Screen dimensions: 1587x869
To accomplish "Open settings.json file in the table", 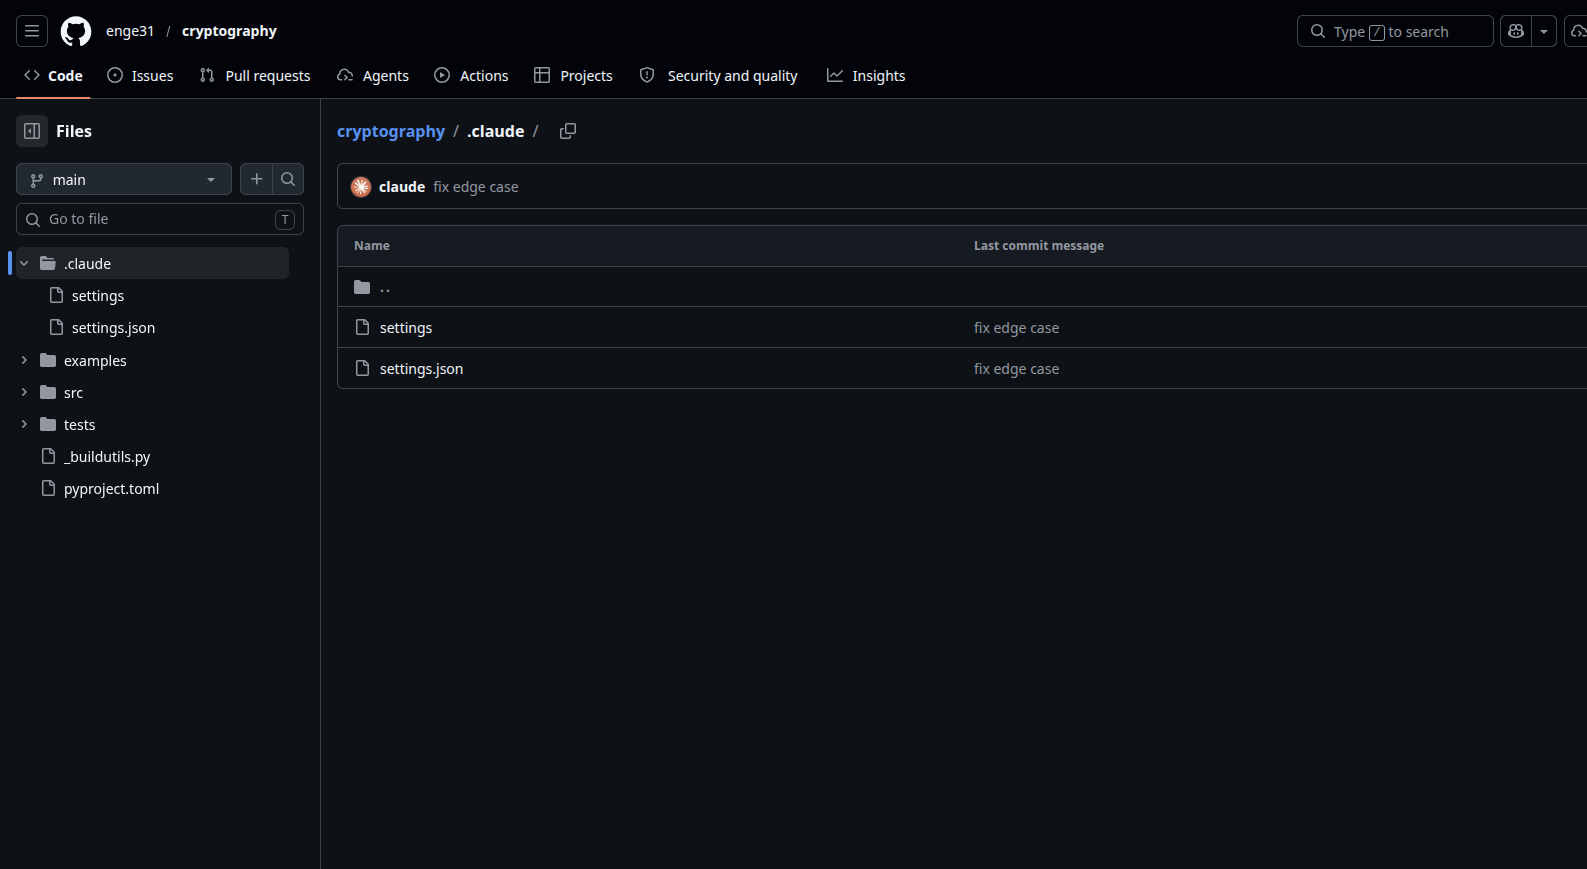I will [421, 369].
